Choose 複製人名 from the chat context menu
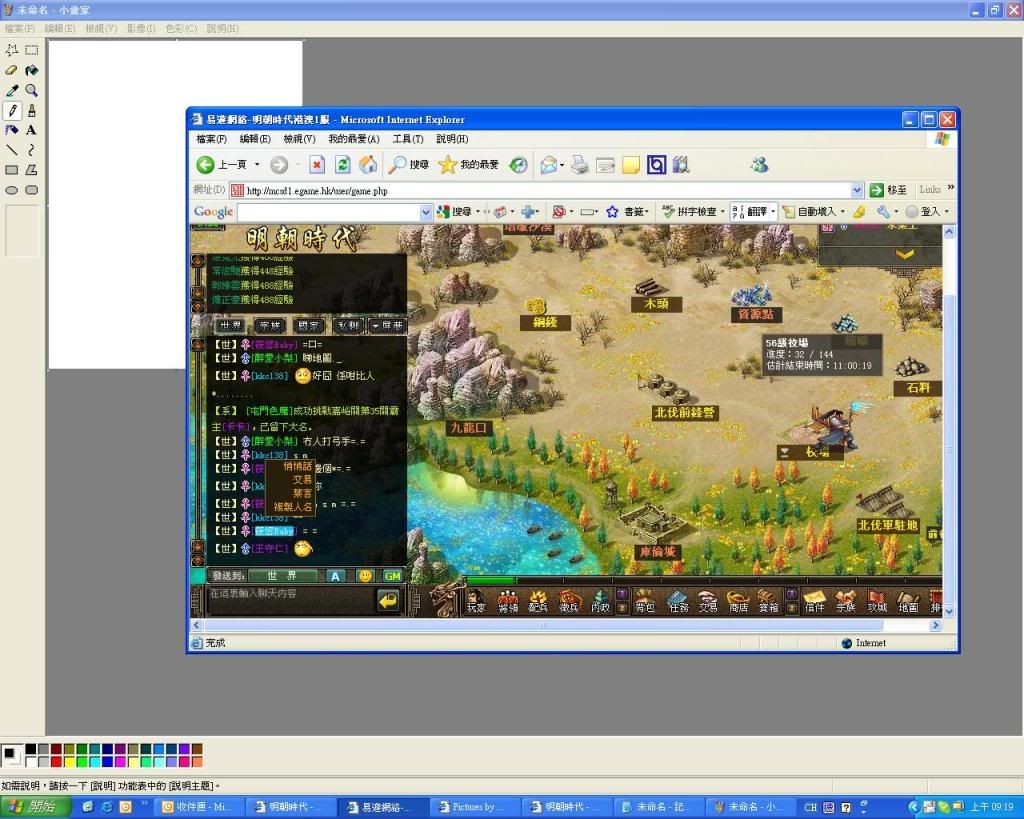Screen dimensions: 1024x819 point(293,507)
